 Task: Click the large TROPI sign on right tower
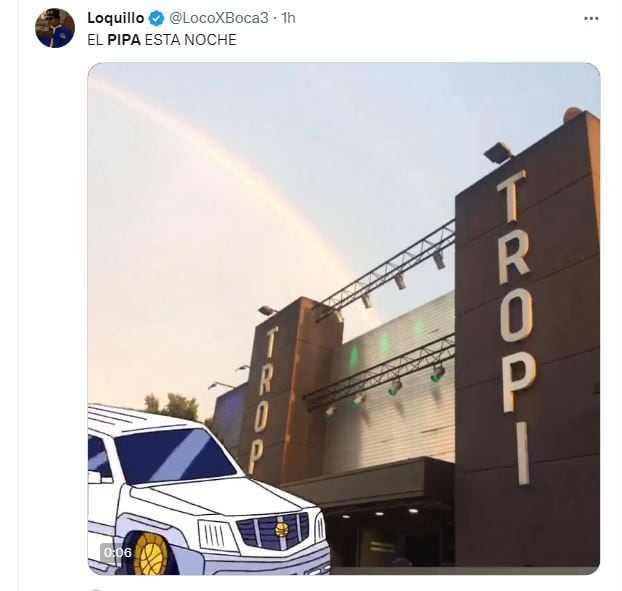click(516, 327)
